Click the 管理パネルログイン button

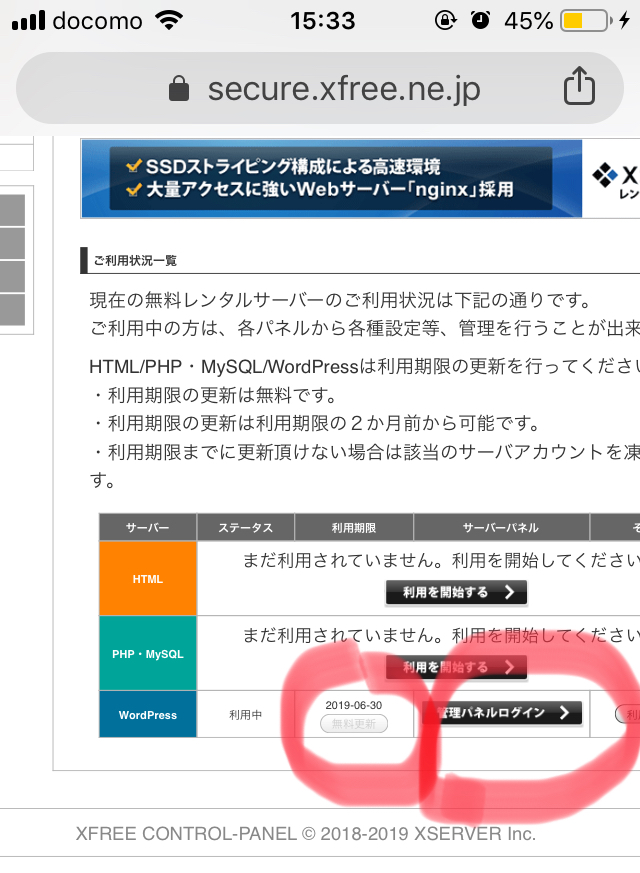pyautogui.click(x=502, y=713)
